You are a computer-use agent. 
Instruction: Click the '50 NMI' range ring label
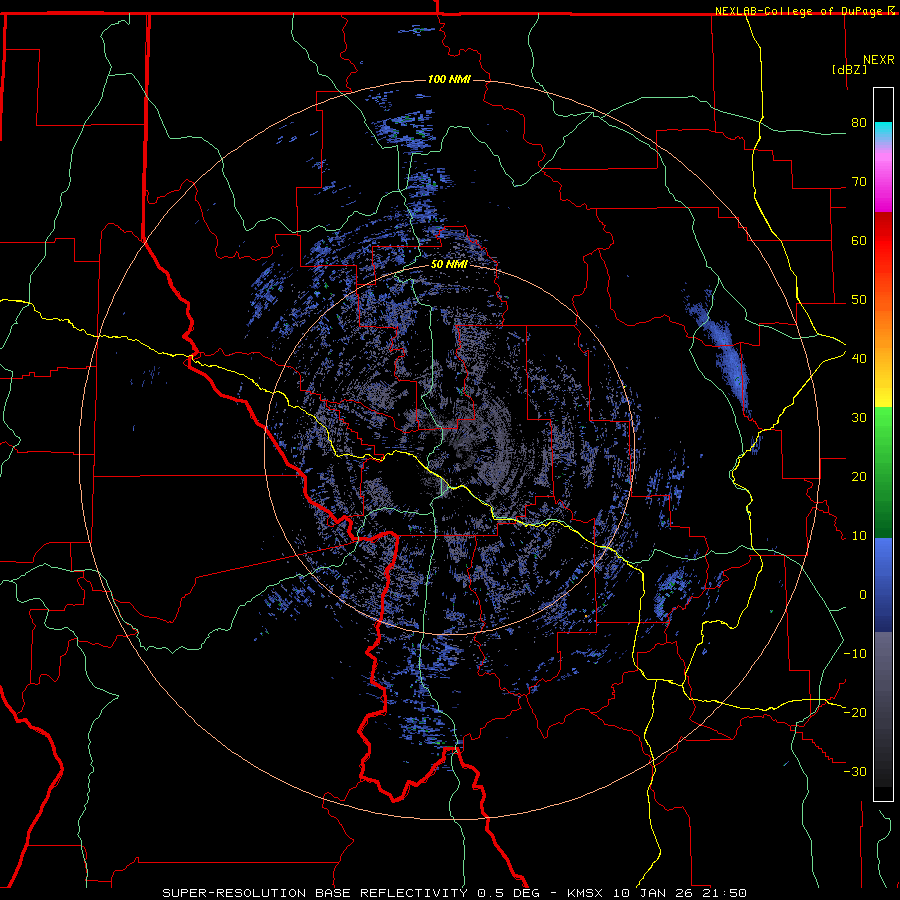[449, 265]
